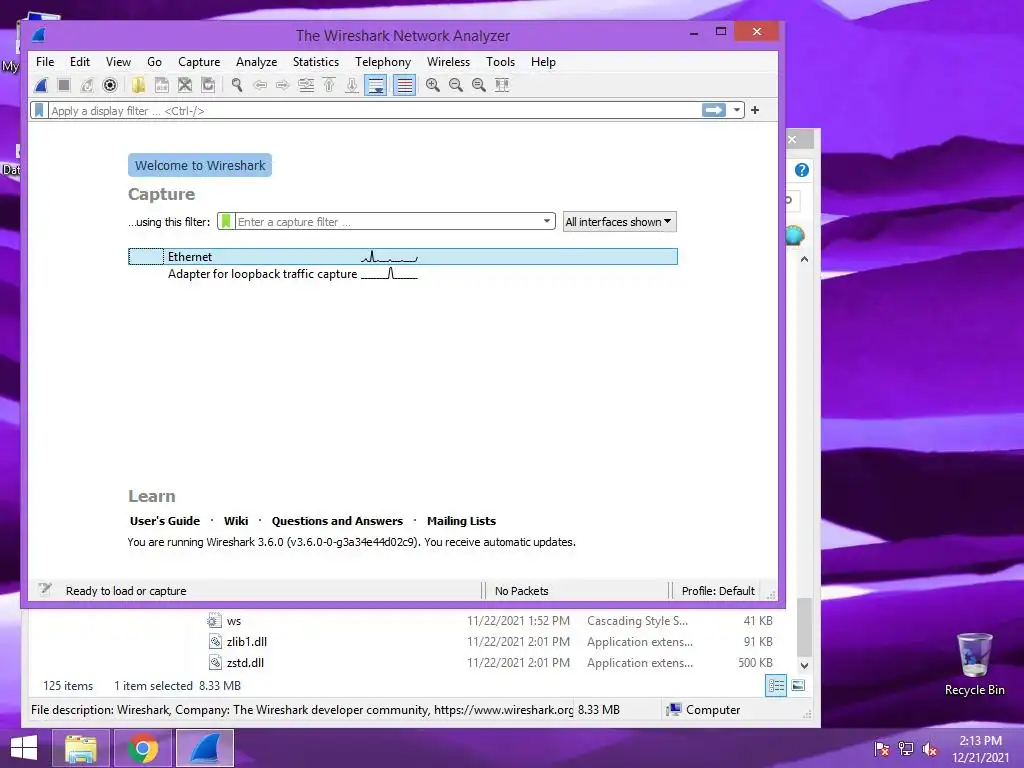
Task: Open the Help menu
Action: click(543, 61)
